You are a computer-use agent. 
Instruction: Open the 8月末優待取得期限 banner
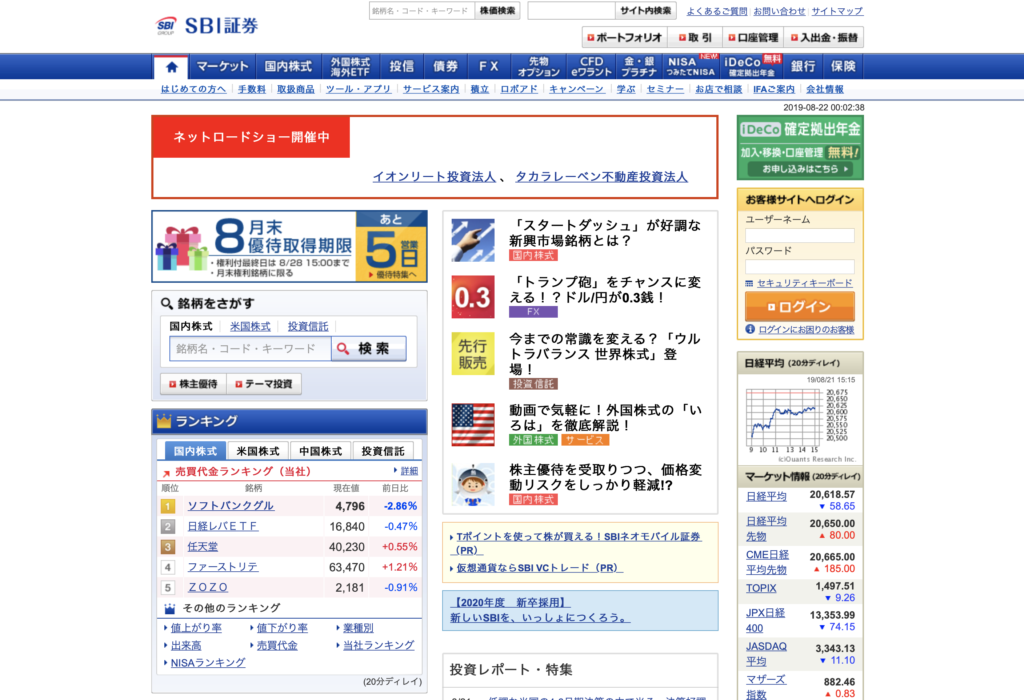pyautogui.click(x=289, y=246)
